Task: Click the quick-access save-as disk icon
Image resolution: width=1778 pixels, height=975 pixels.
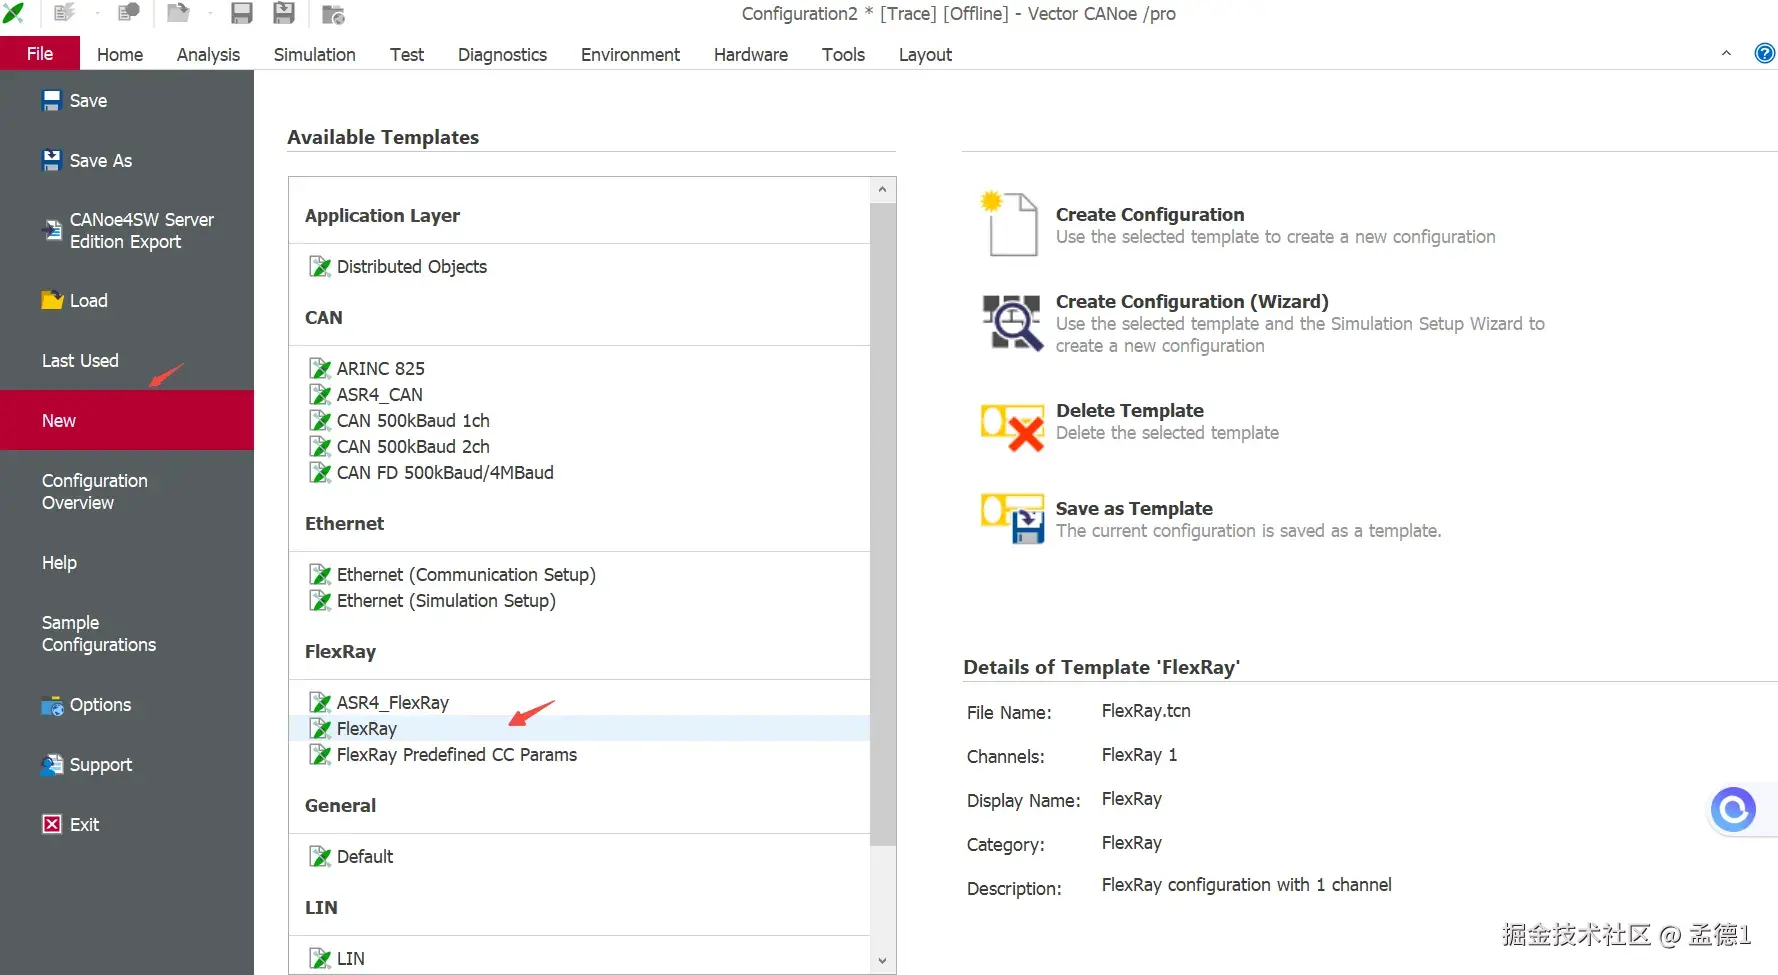Action: 284,13
